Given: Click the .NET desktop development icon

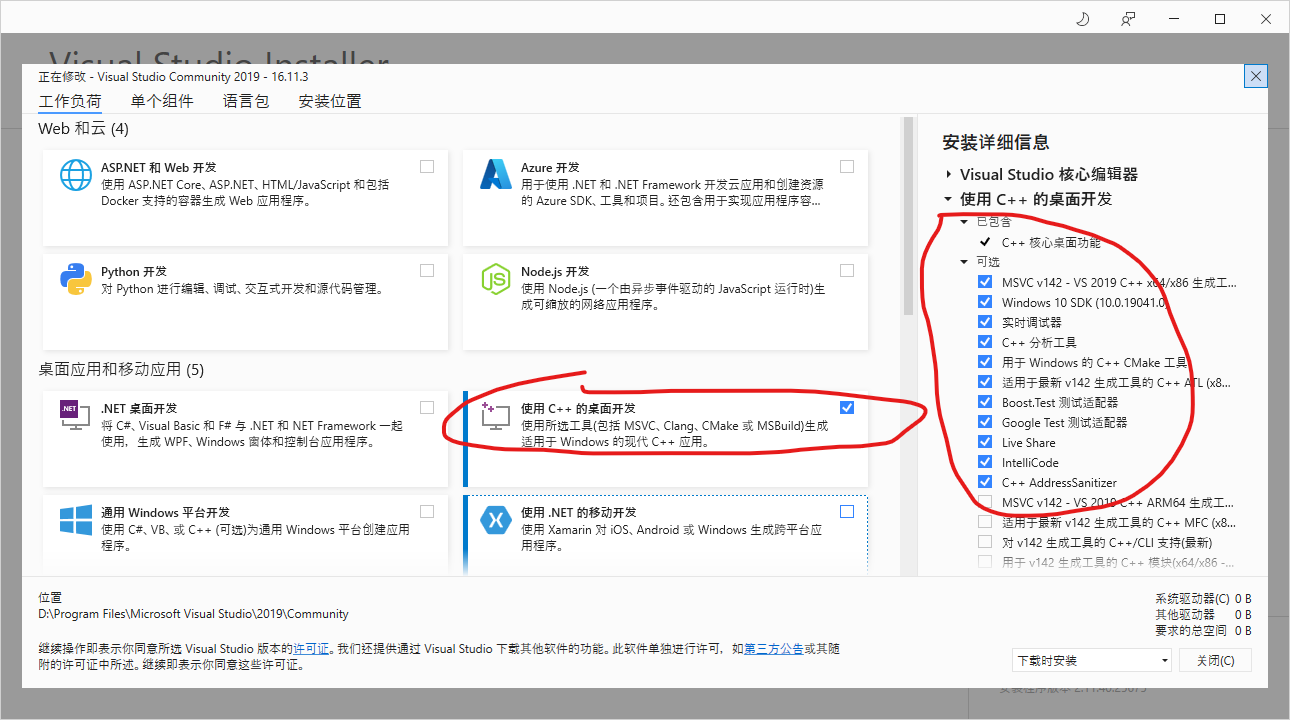Looking at the screenshot, I should [x=76, y=415].
